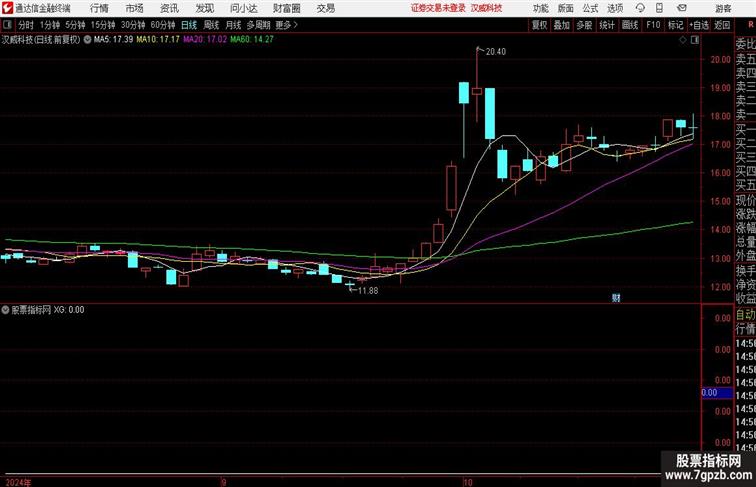The width and height of the screenshot is (756, 487).
Task: Open the mail envelope icon
Action: 682,8
